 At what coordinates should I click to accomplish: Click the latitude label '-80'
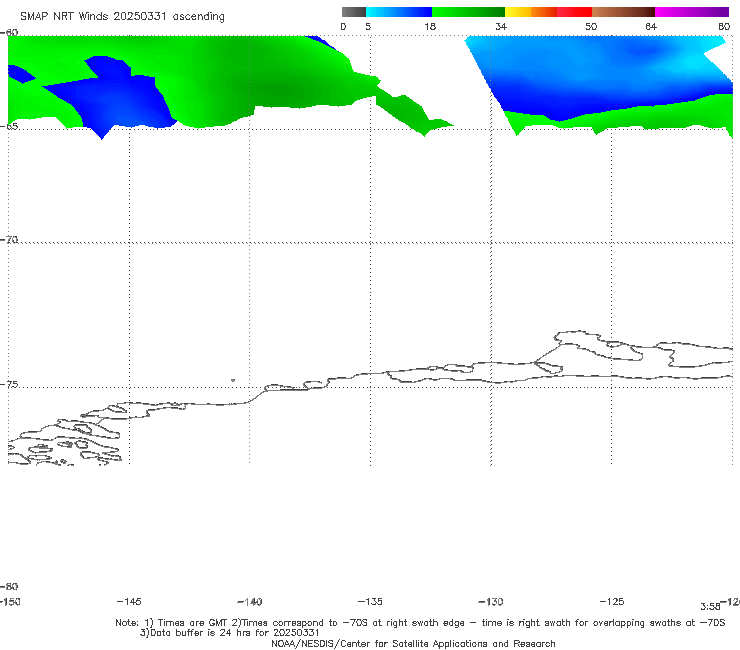click(9, 587)
